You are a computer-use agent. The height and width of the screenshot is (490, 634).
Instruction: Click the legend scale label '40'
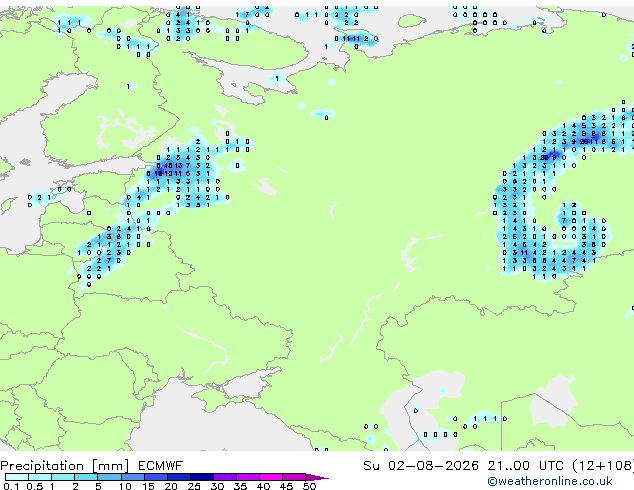click(263, 486)
